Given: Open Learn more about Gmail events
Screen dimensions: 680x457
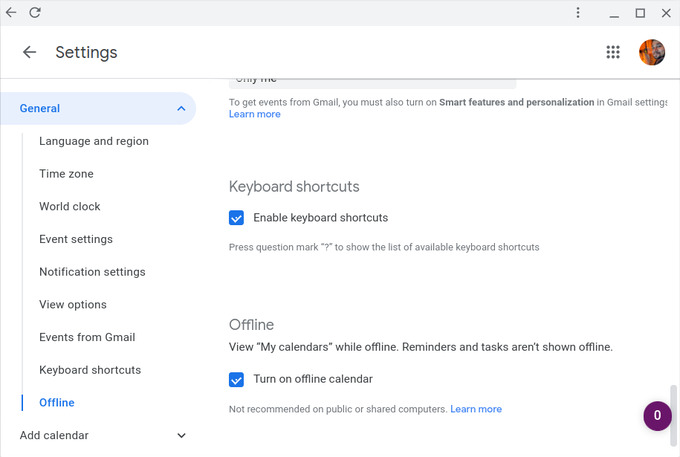Looking at the screenshot, I should pos(255,114).
